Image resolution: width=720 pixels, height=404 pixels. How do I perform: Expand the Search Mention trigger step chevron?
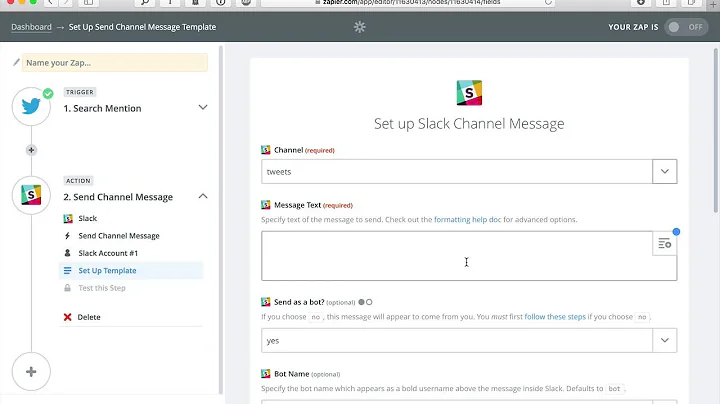(x=202, y=107)
